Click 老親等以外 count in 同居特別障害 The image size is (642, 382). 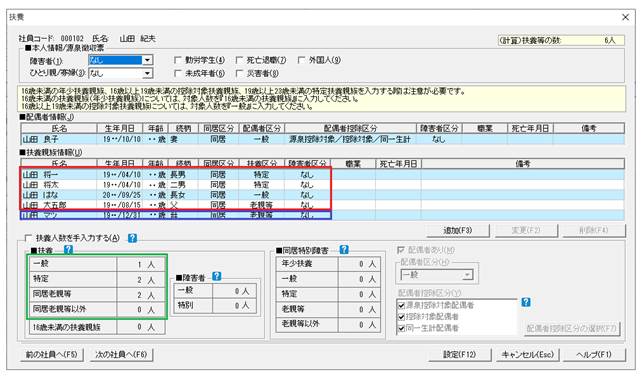pos(359,324)
